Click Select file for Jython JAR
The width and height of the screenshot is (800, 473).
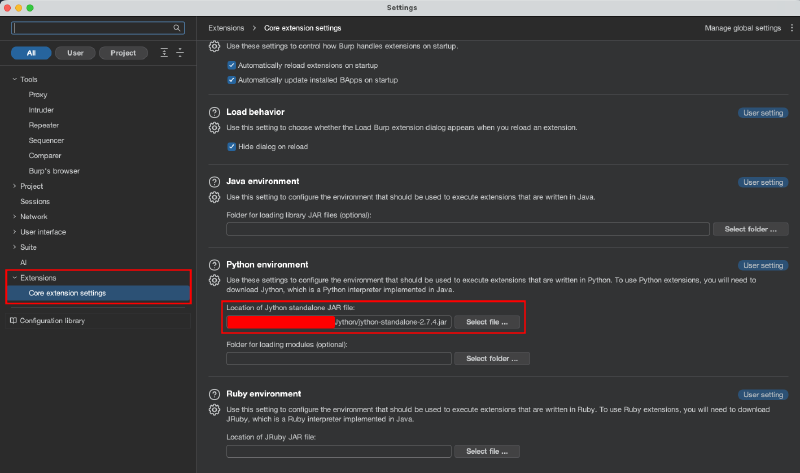point(487,322)
